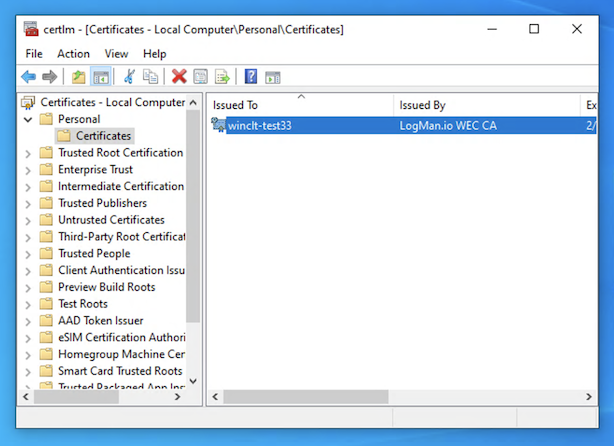This screenshot has height=446, width=614.
Task: Expand Trusted Root Certification node
Action: [x=28, y=153]
